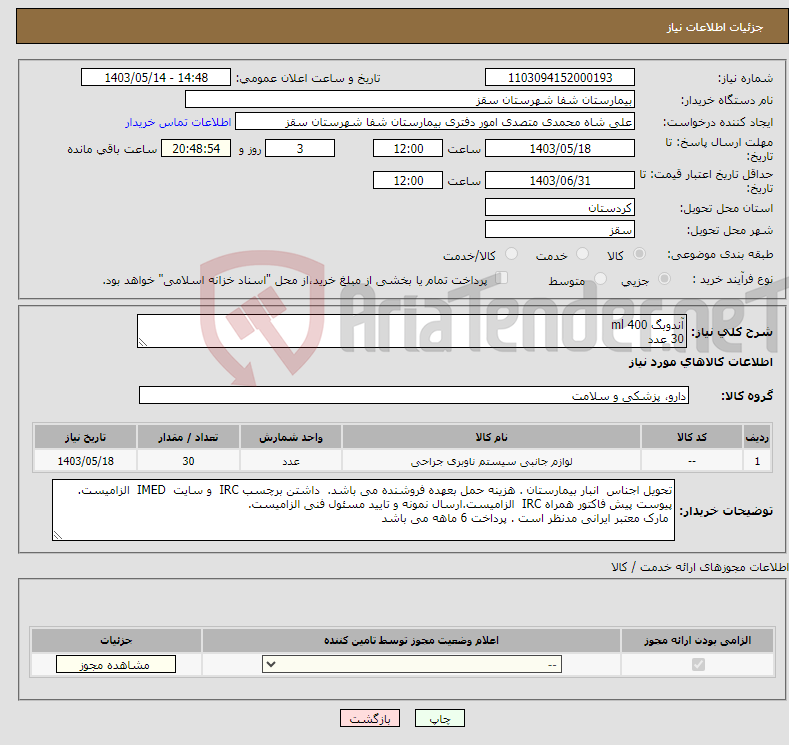Click the الزامی بودن ارائه مجوز header
The image size is (789, 745).
[x=697, y=640]
